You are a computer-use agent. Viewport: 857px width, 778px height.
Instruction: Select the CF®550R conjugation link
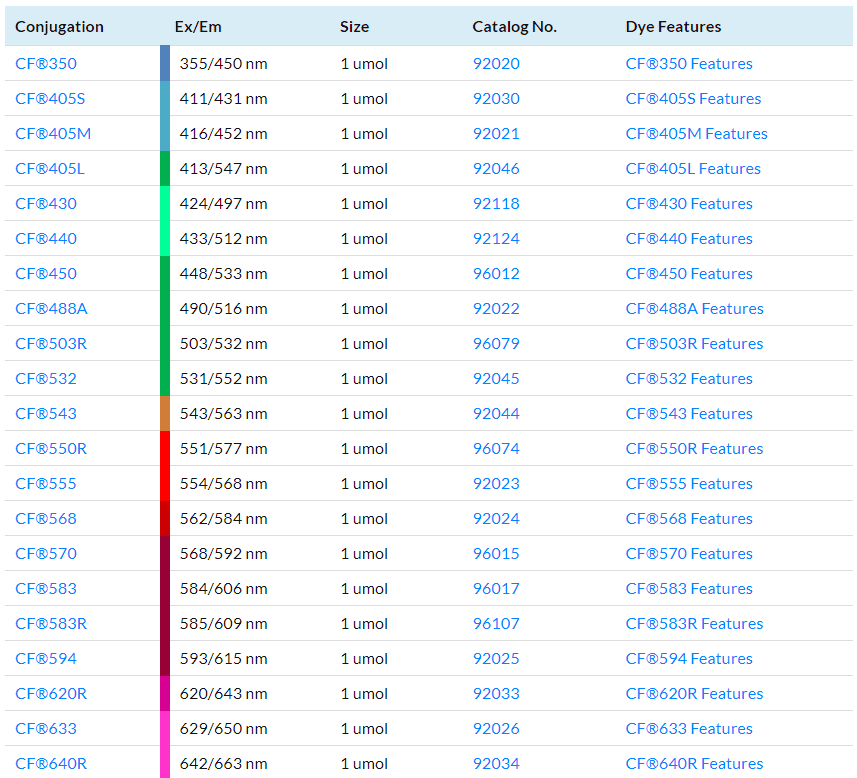coord(51,448)
